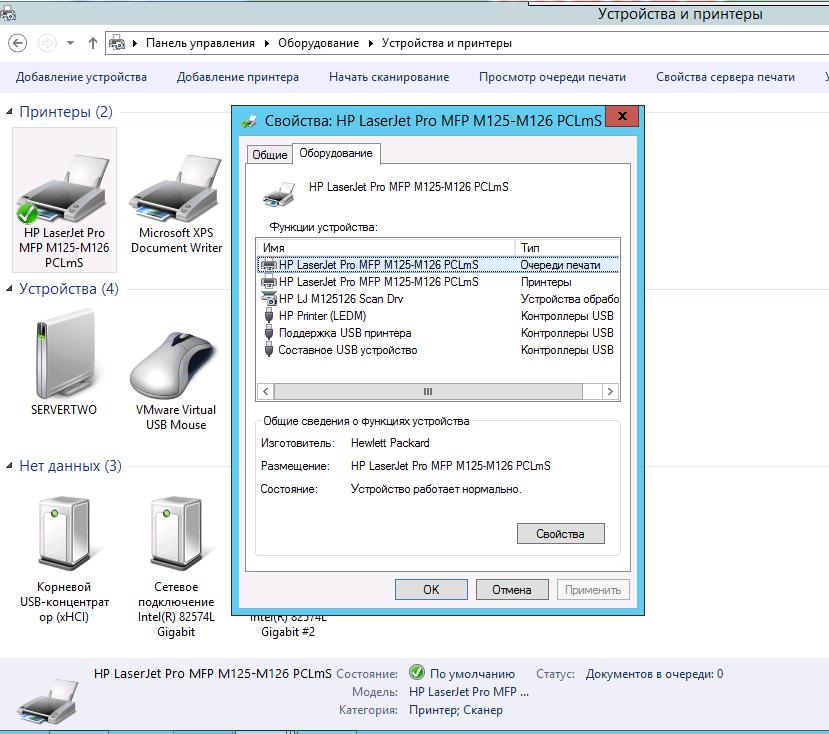The height and width of the screenshot is (734, 829).
Task: Select the Microsoft XPS Document Writer printer icon
Action: point(176,189)
